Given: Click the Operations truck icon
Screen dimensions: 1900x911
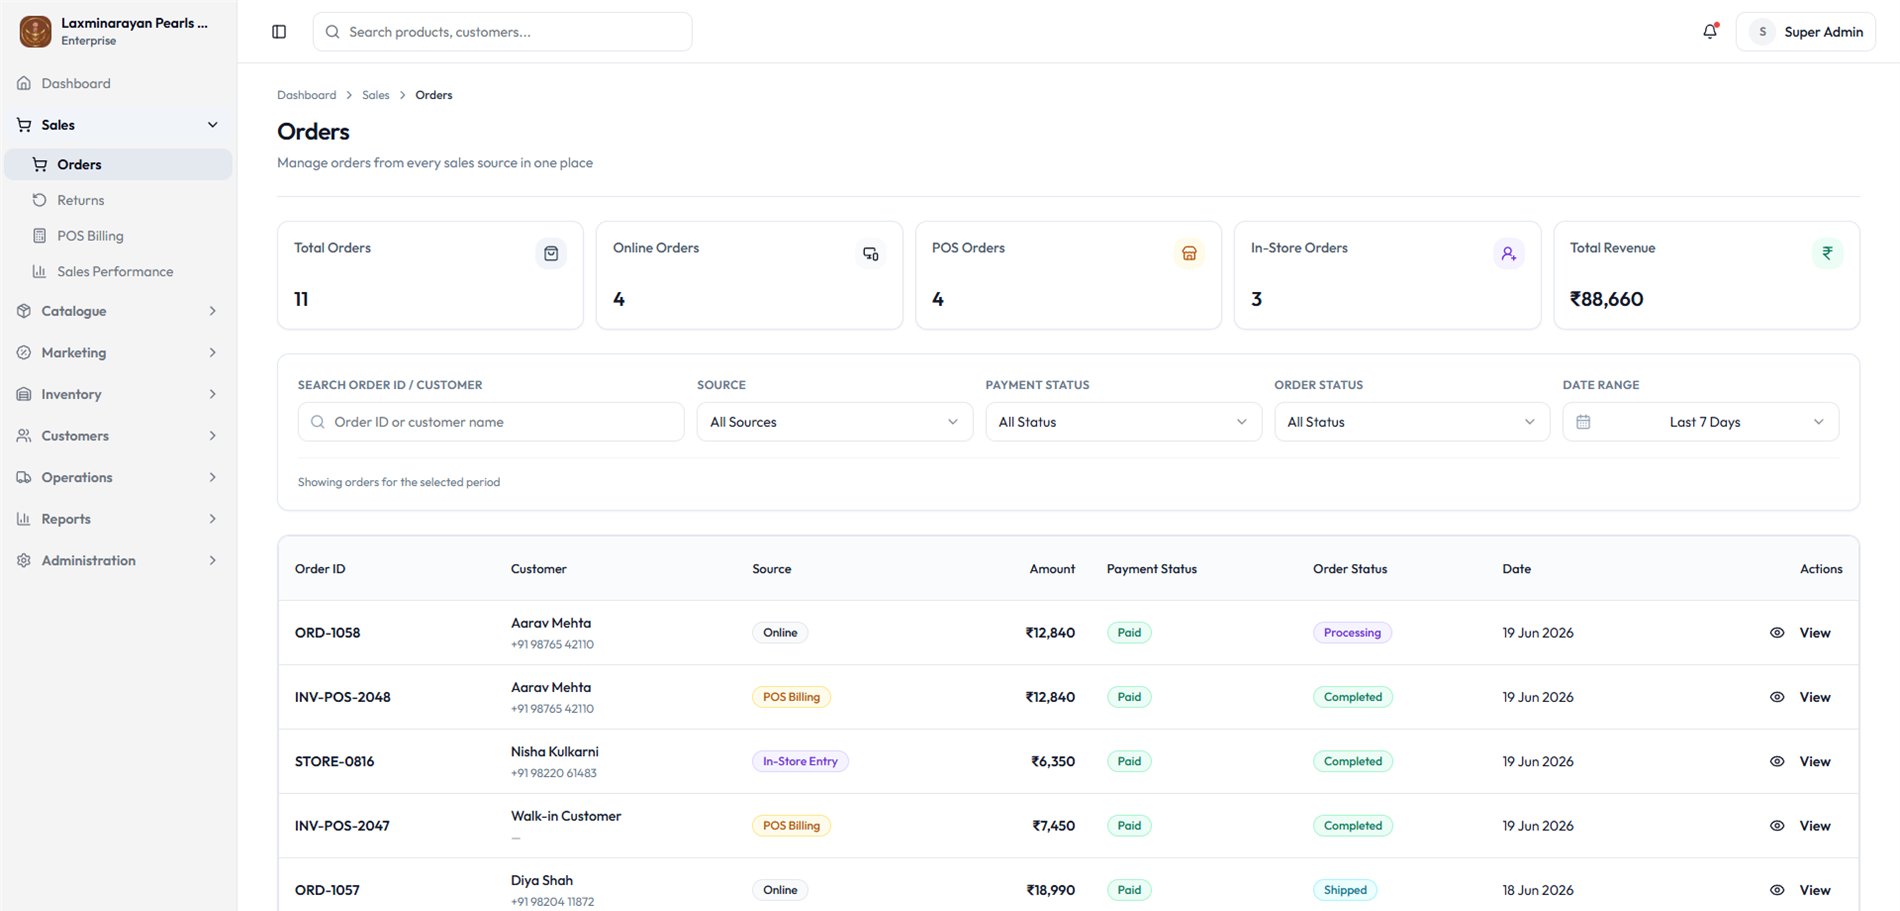Looking at the screenshot, I should [24, 477].
